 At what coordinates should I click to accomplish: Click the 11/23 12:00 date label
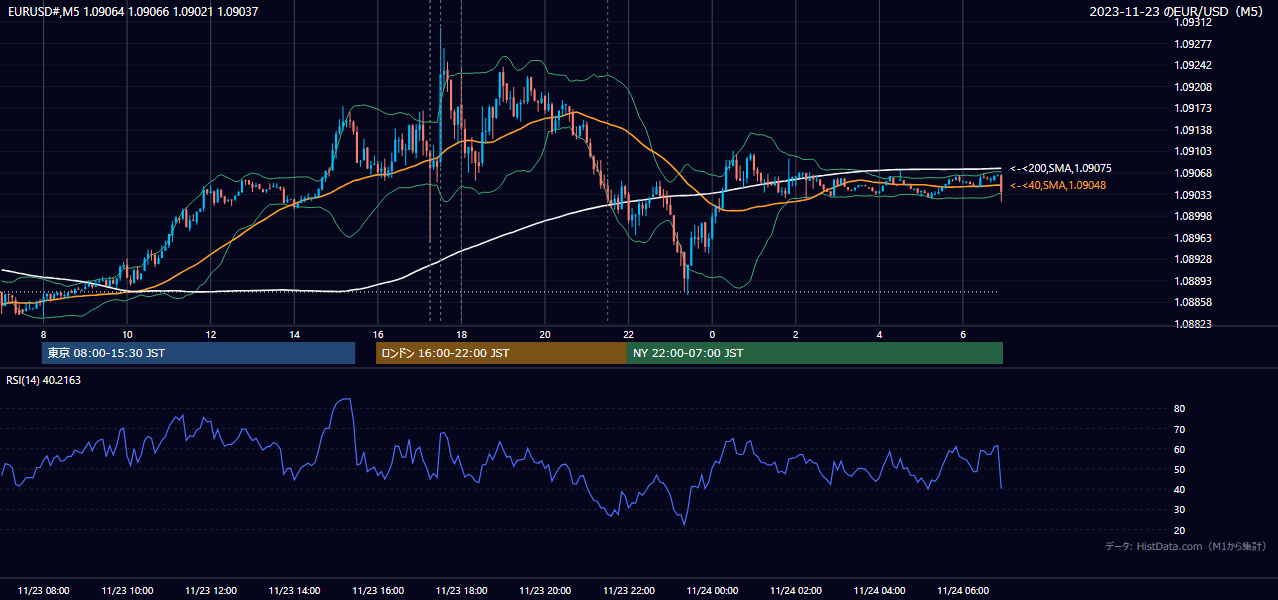(x=211, y=591)
